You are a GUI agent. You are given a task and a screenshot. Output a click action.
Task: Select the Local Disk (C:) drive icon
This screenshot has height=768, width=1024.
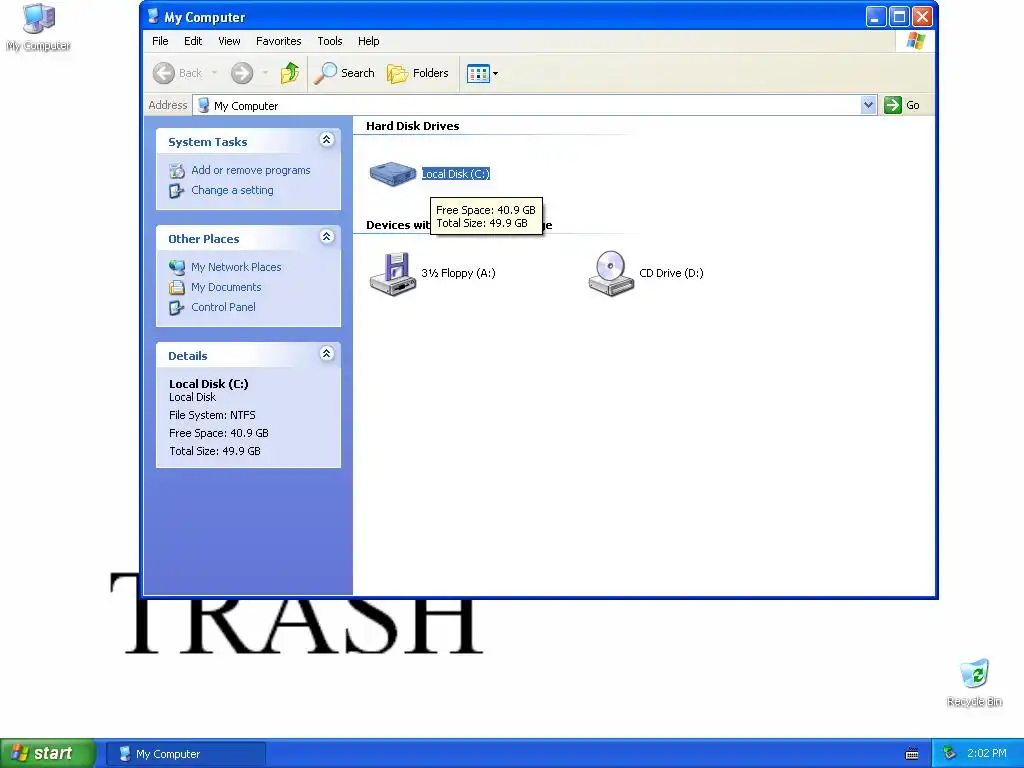[x=392, y=174]
